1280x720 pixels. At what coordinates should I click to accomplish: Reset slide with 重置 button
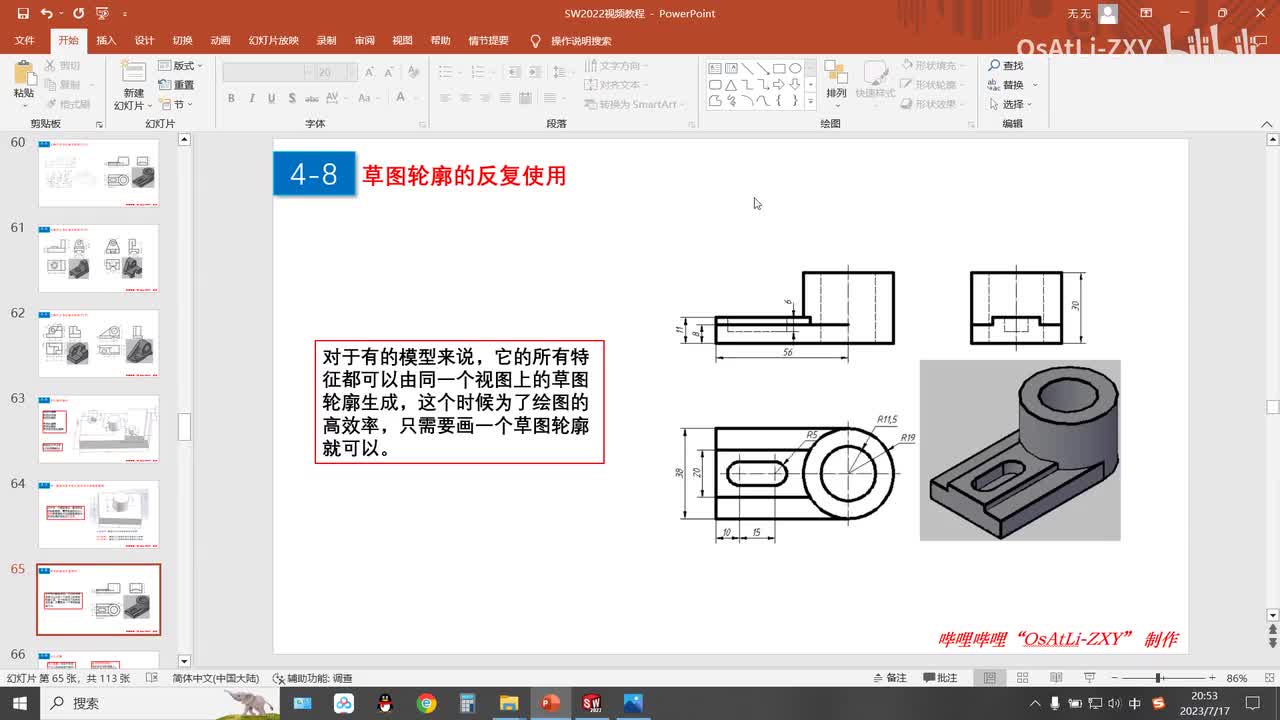(x=177, y=85)
